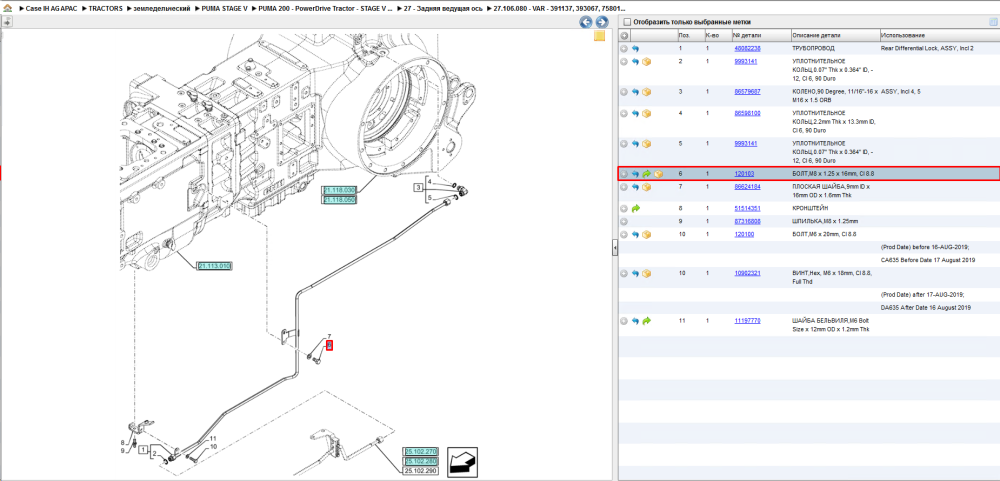Open part 9993141 link in position 5

[746, 144]
